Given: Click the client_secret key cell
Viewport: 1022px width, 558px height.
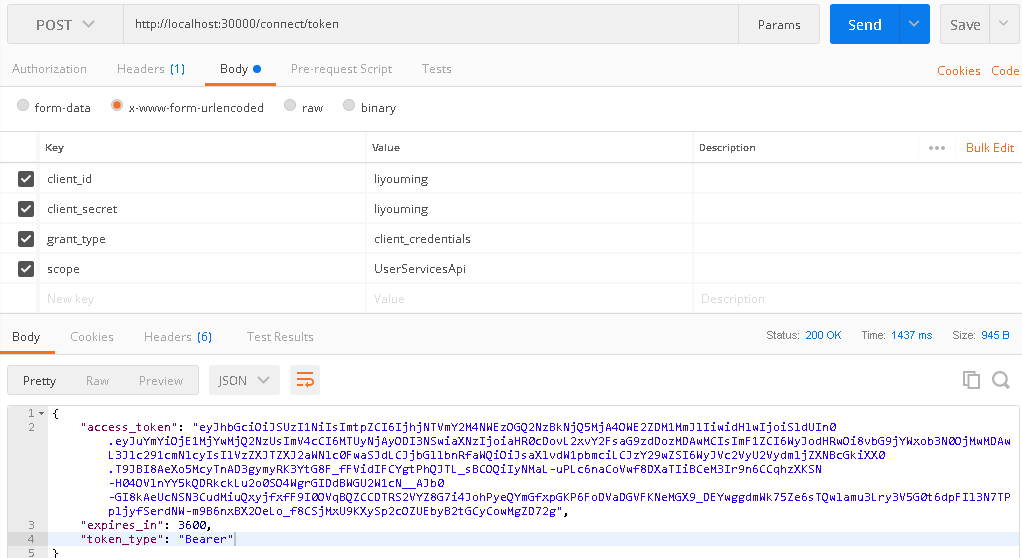Looking at the screenshot, I should [x=203, y=209].
